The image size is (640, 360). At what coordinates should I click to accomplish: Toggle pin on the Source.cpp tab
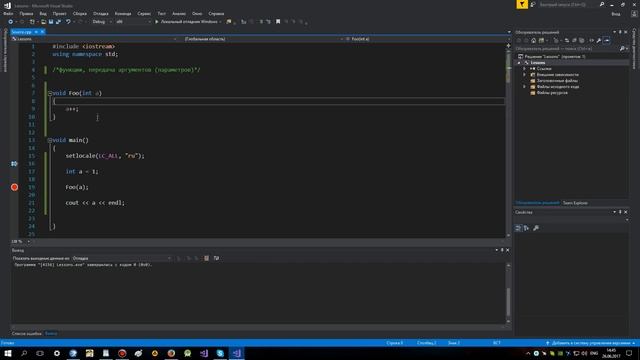click(x=36, y=32)
